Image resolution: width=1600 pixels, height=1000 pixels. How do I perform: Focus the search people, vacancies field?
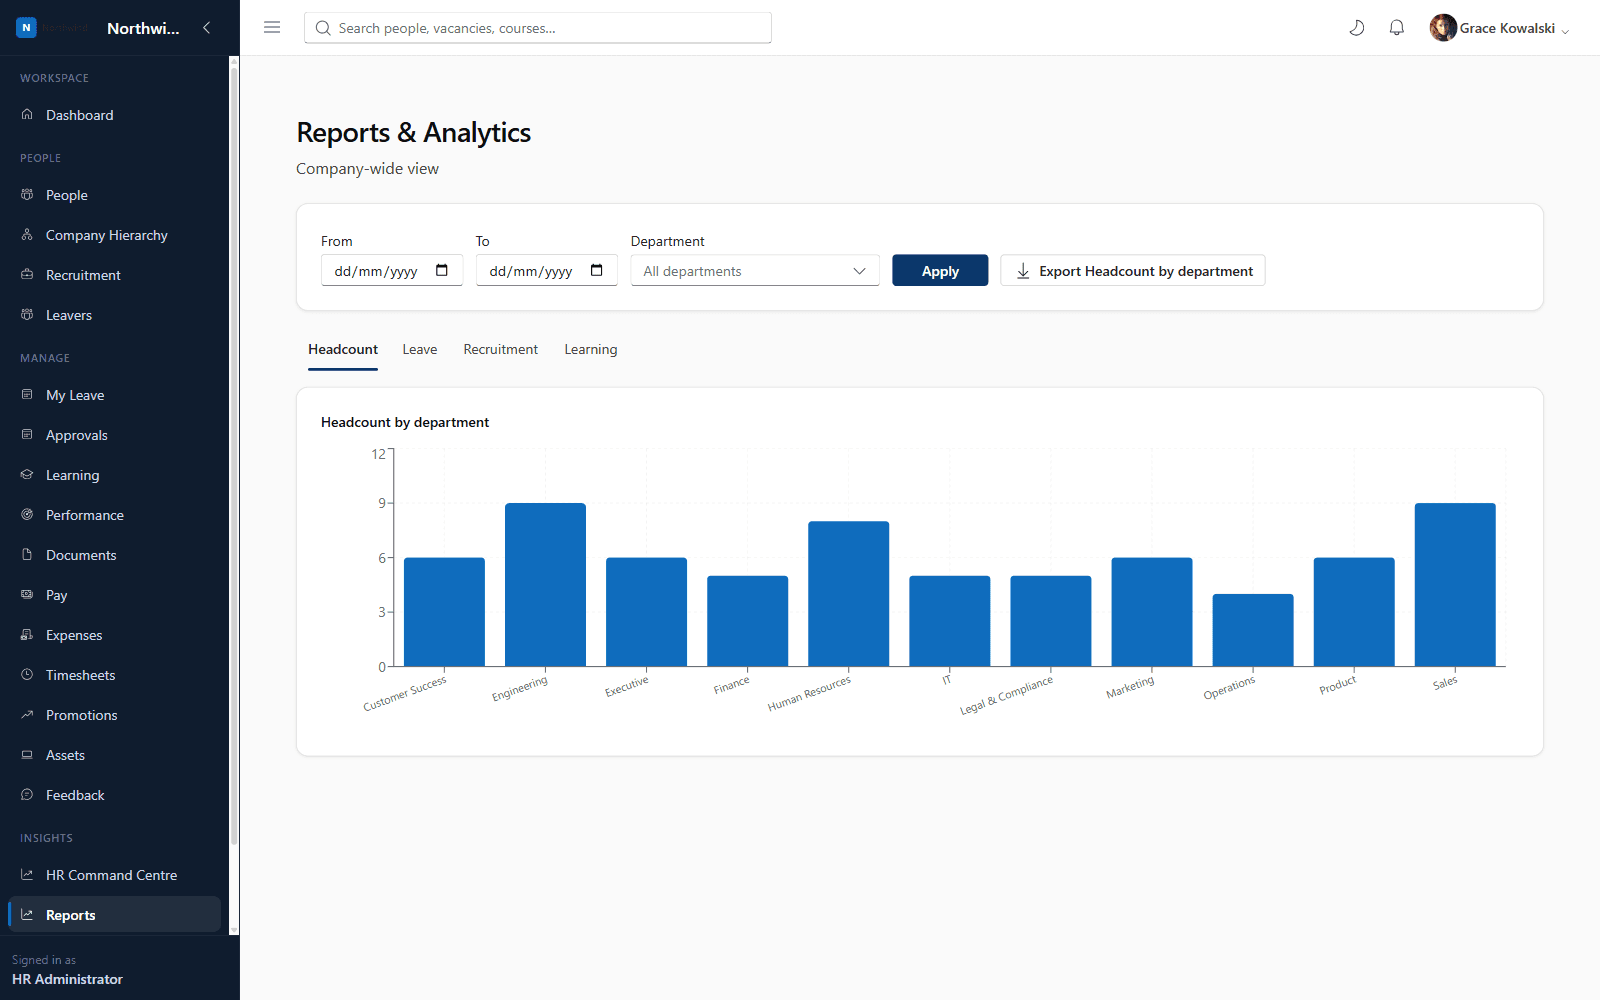(x=538, y=28)
